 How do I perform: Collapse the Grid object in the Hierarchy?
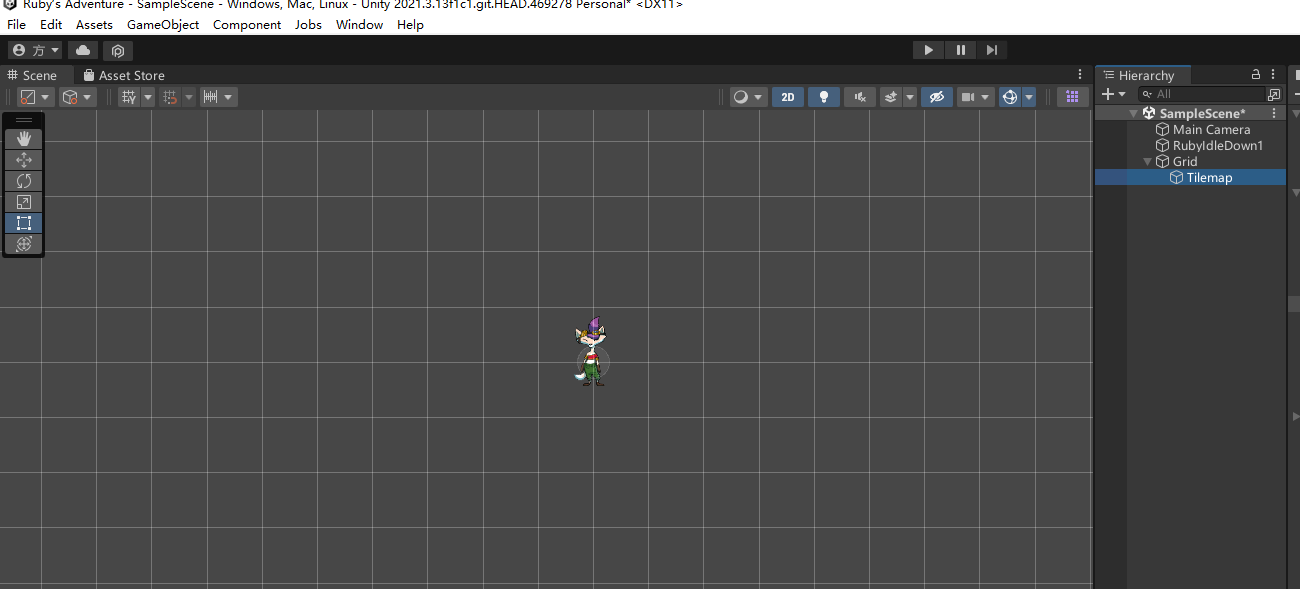[1147, 161]
